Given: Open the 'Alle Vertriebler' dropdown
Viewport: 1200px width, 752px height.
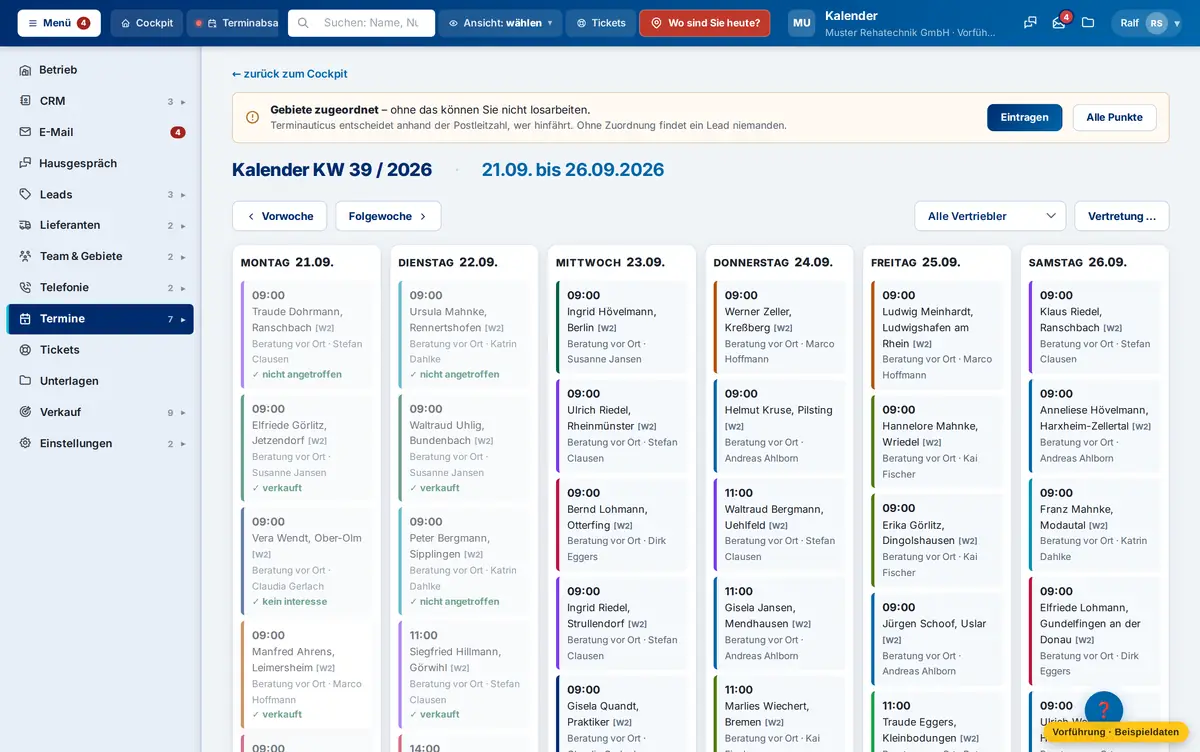Looking at the screenshot, I should pos(990,216).
